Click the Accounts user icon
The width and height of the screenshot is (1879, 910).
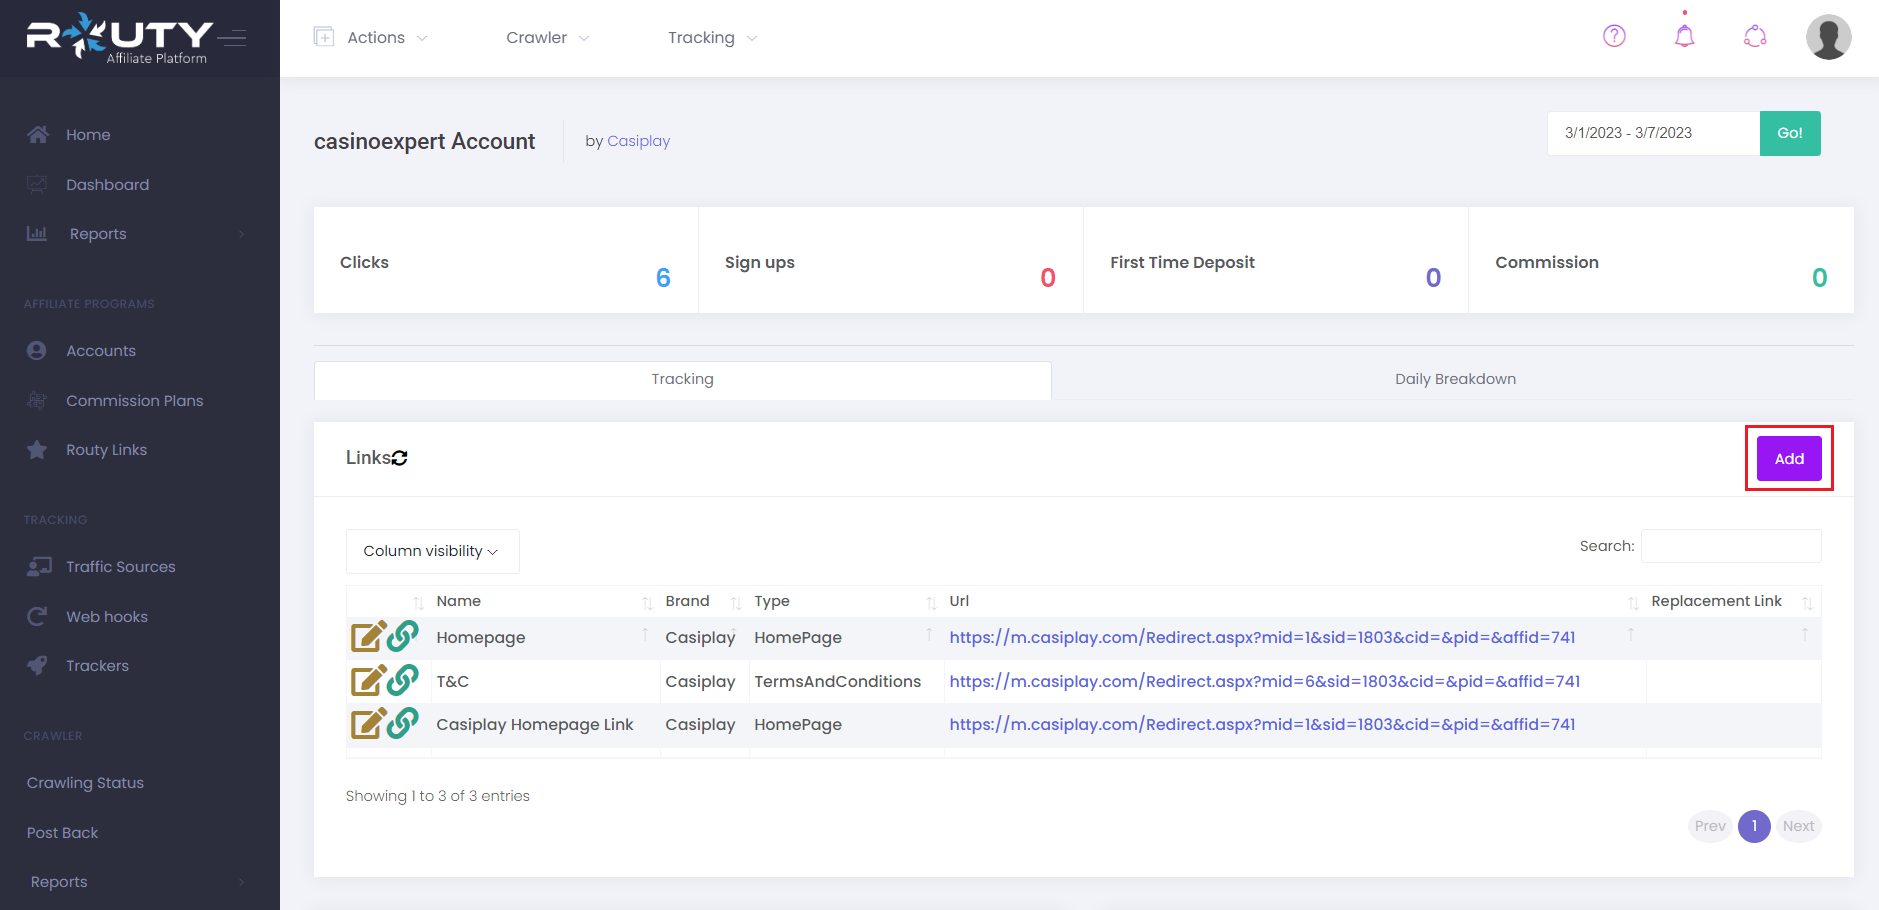pyautogui.click(x=37, y=350)
